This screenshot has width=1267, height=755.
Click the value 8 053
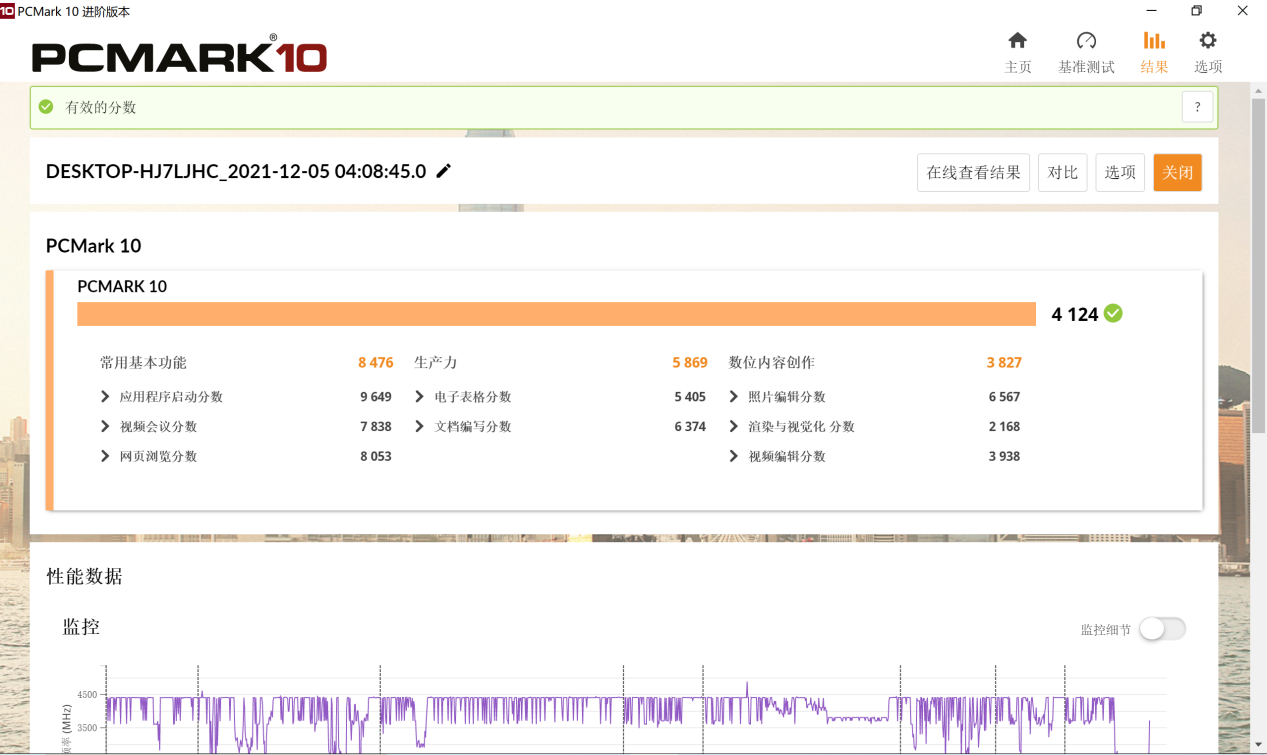(x=376, y=457)
